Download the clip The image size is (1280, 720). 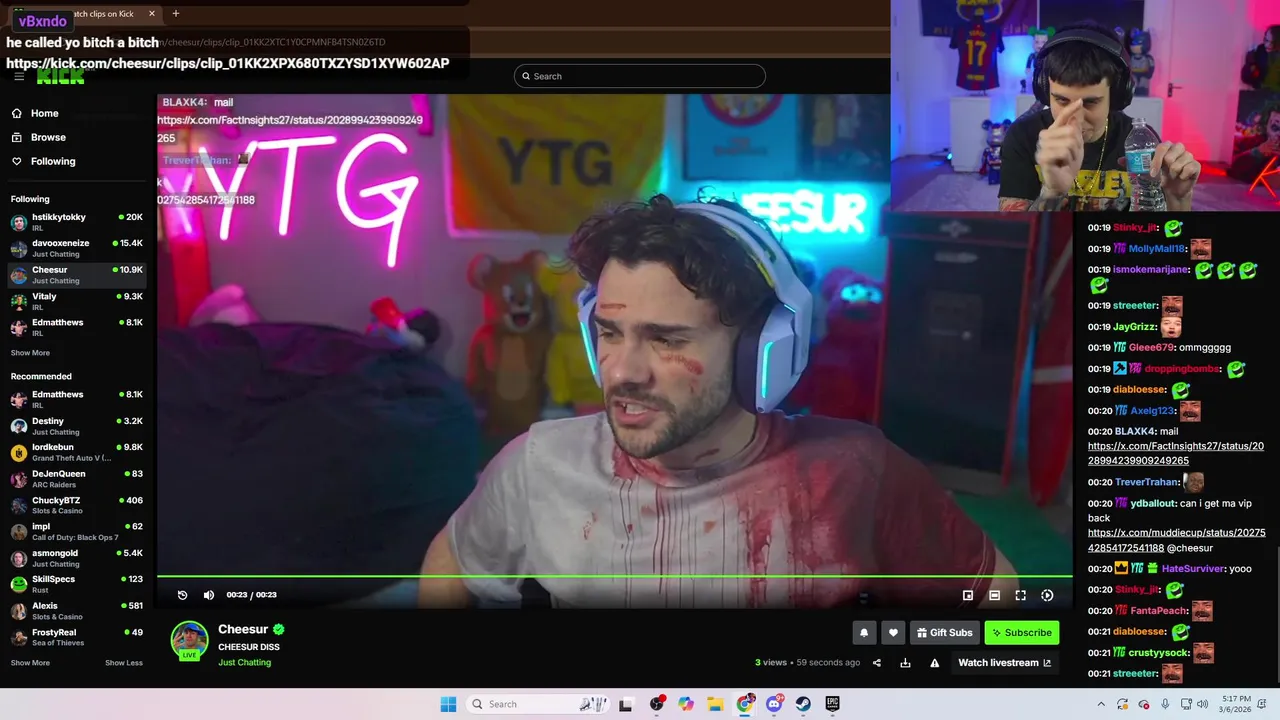905,663
